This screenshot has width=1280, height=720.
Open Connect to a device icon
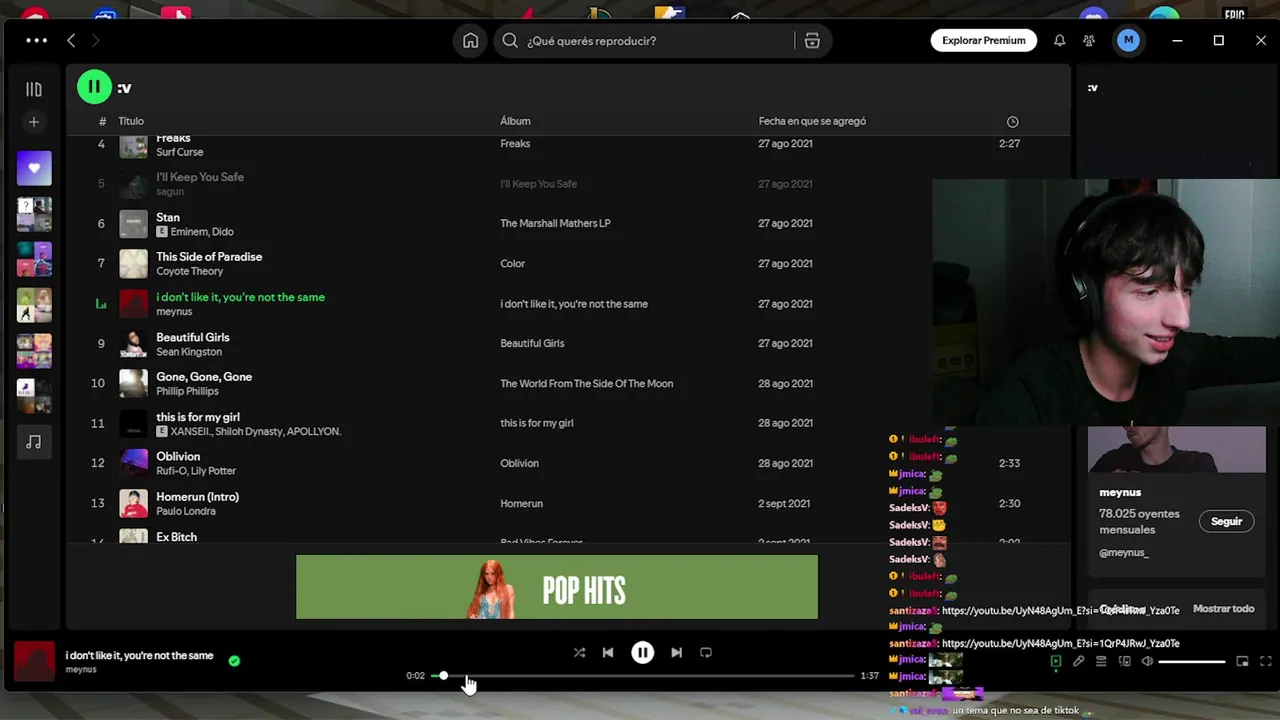click(1124, 661)
